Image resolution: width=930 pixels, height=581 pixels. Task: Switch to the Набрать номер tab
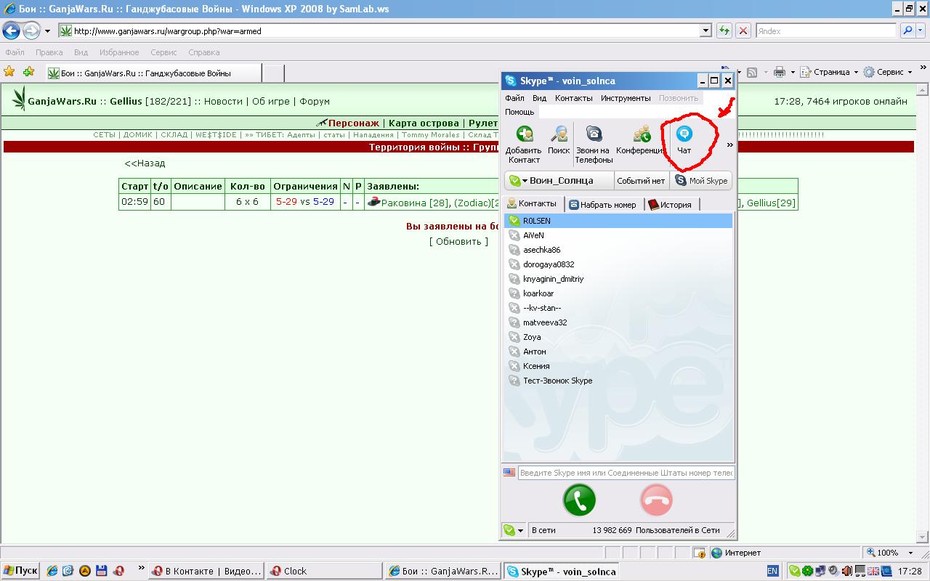point(603,205)
